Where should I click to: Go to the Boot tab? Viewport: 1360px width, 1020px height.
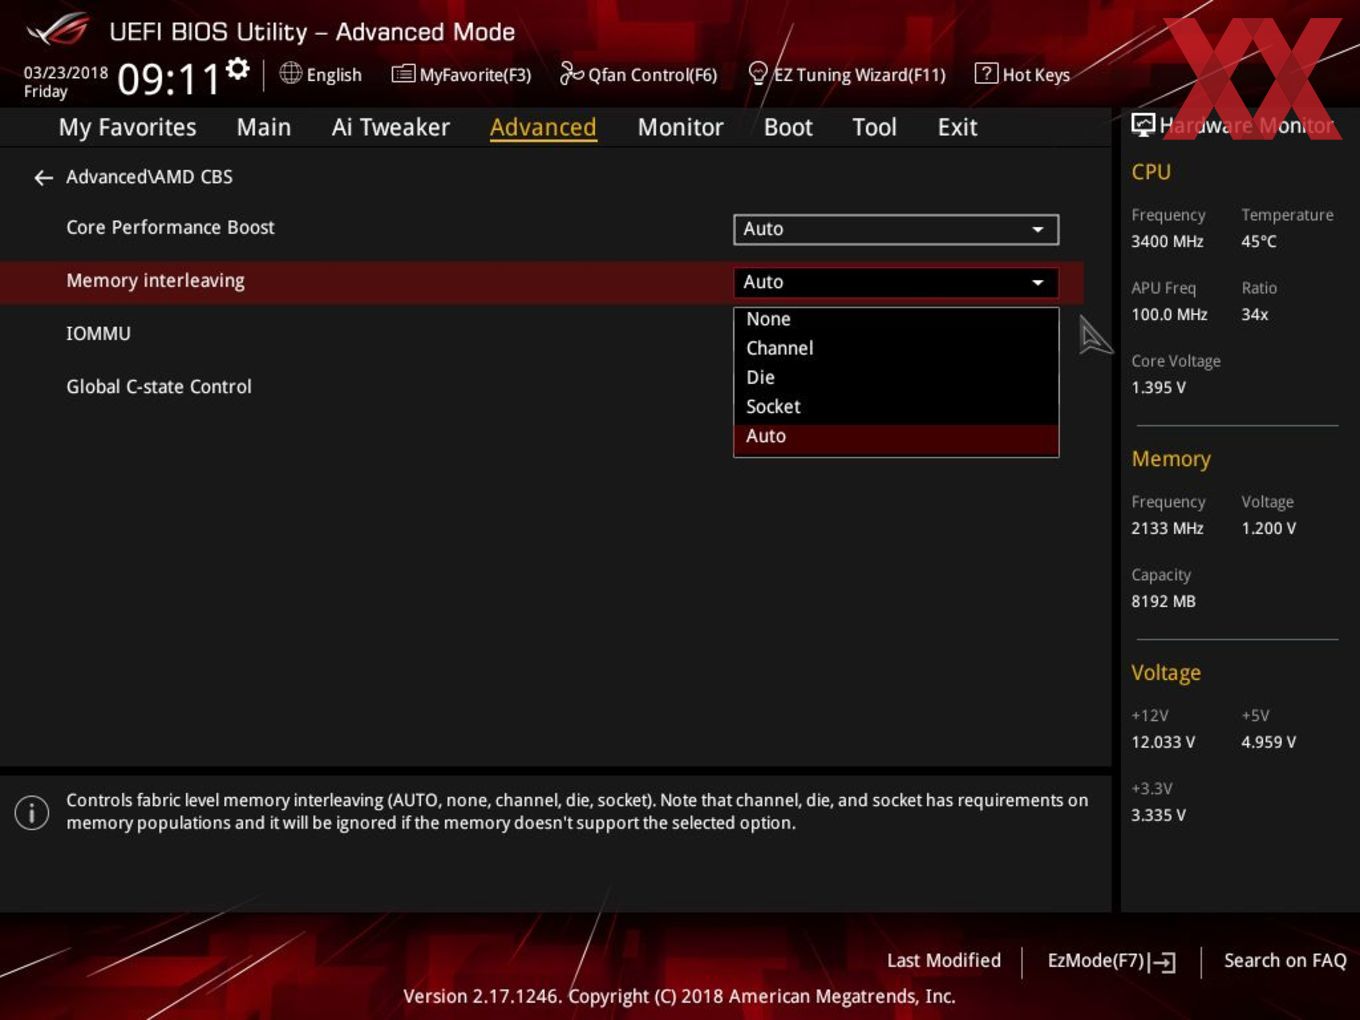tap(788, 128)
